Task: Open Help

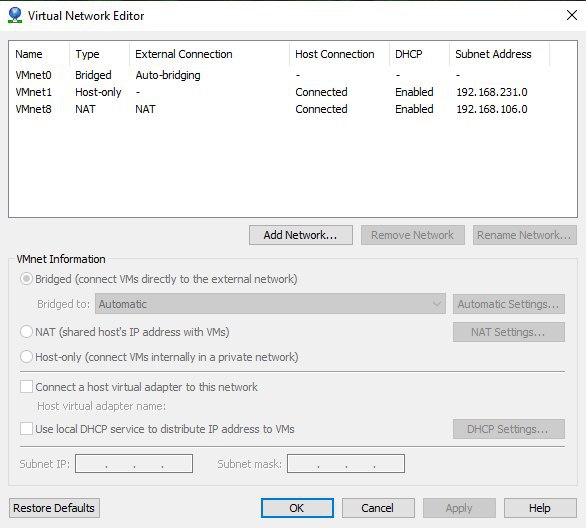Action: coord(540,508)
